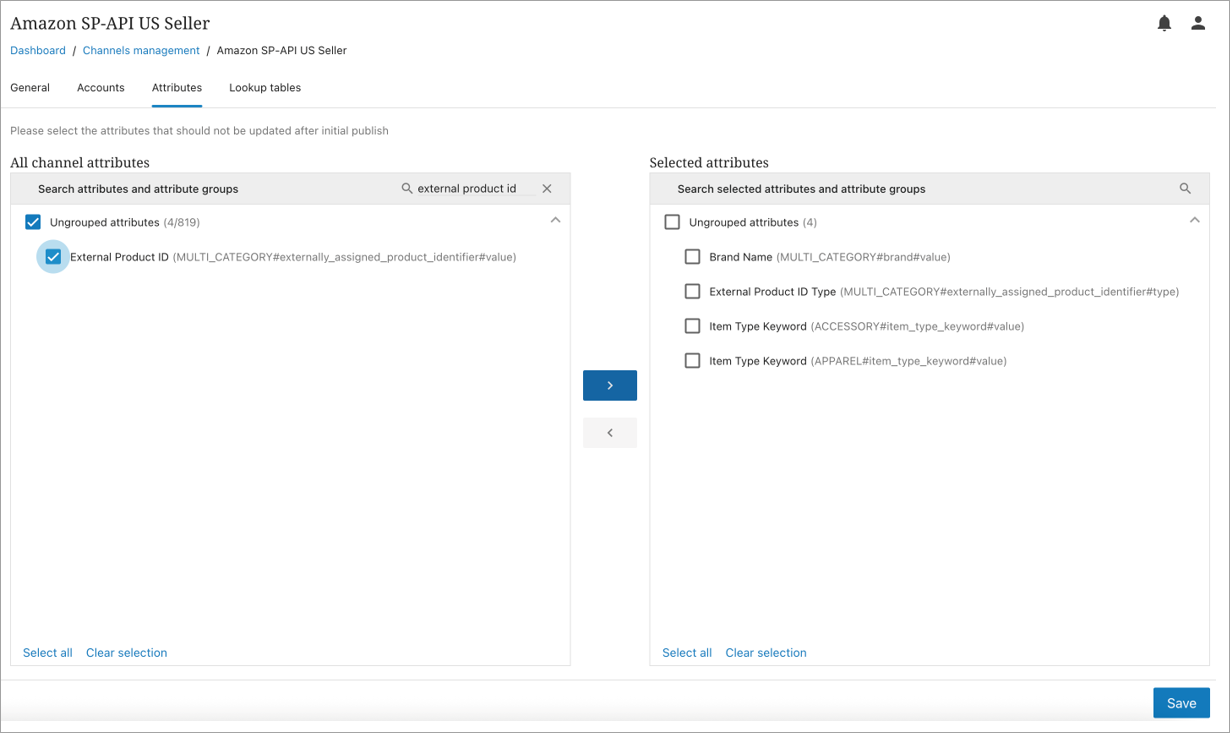The height and width of the screenshot is (733, 1230).
Task: Collapse Ungrouped attributes in All channel attributes
Action: [x=555, y=221]
